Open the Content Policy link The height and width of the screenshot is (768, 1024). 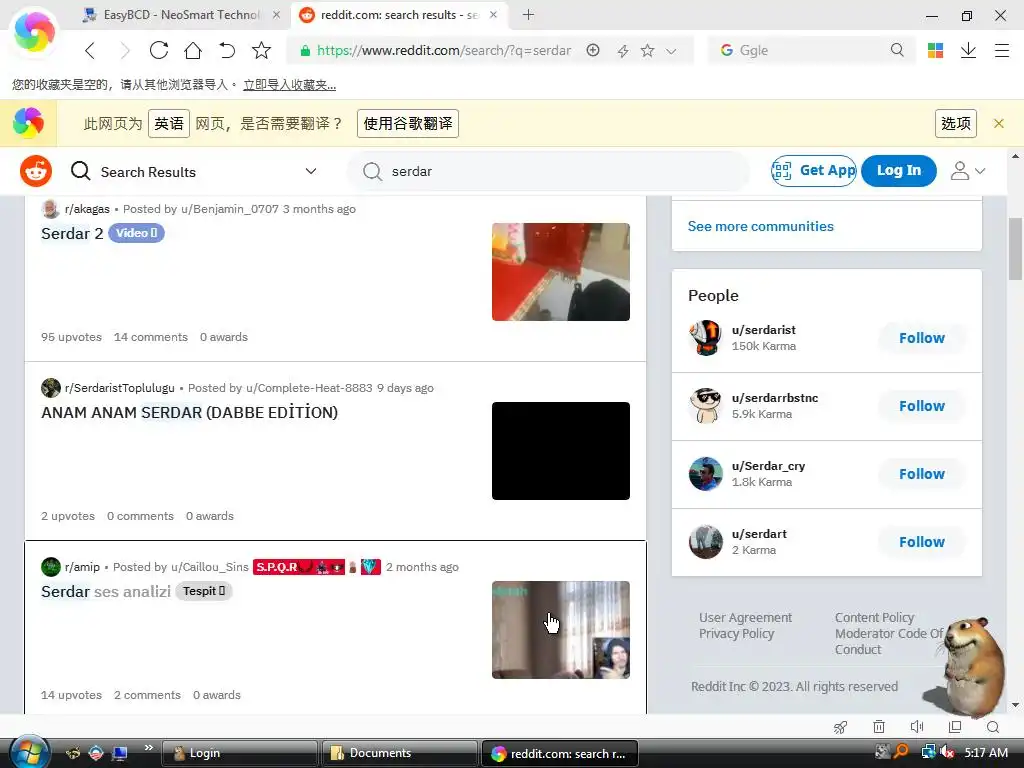point(874,617)
